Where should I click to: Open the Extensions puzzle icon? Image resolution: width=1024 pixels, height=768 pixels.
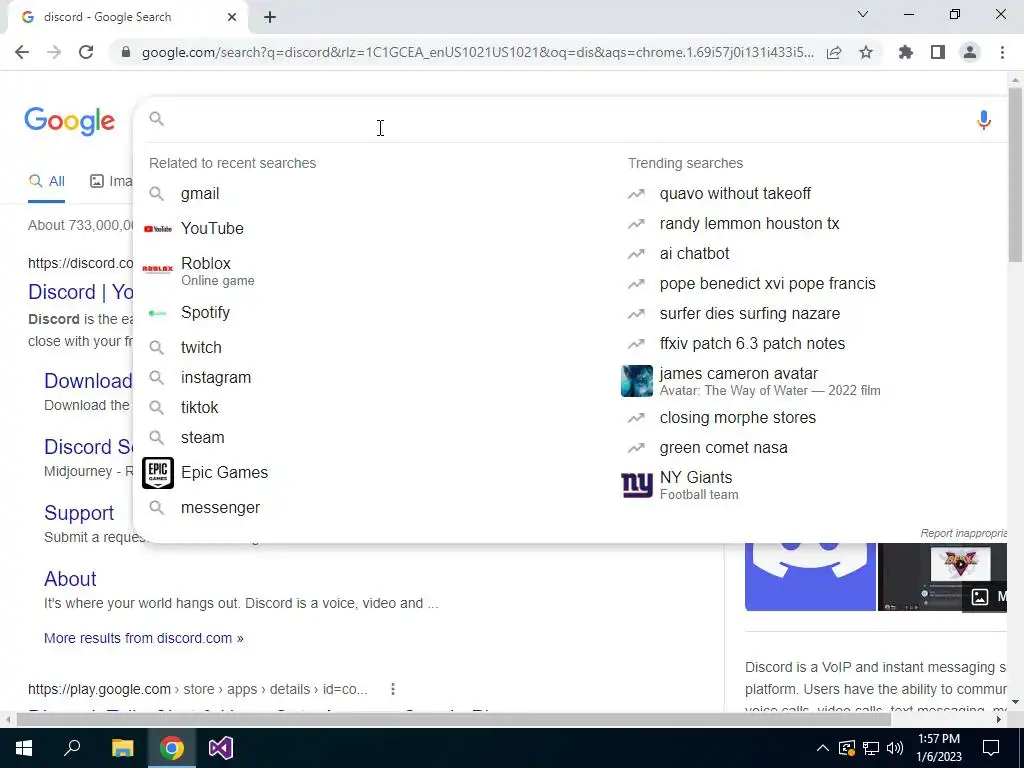[906, 52]
